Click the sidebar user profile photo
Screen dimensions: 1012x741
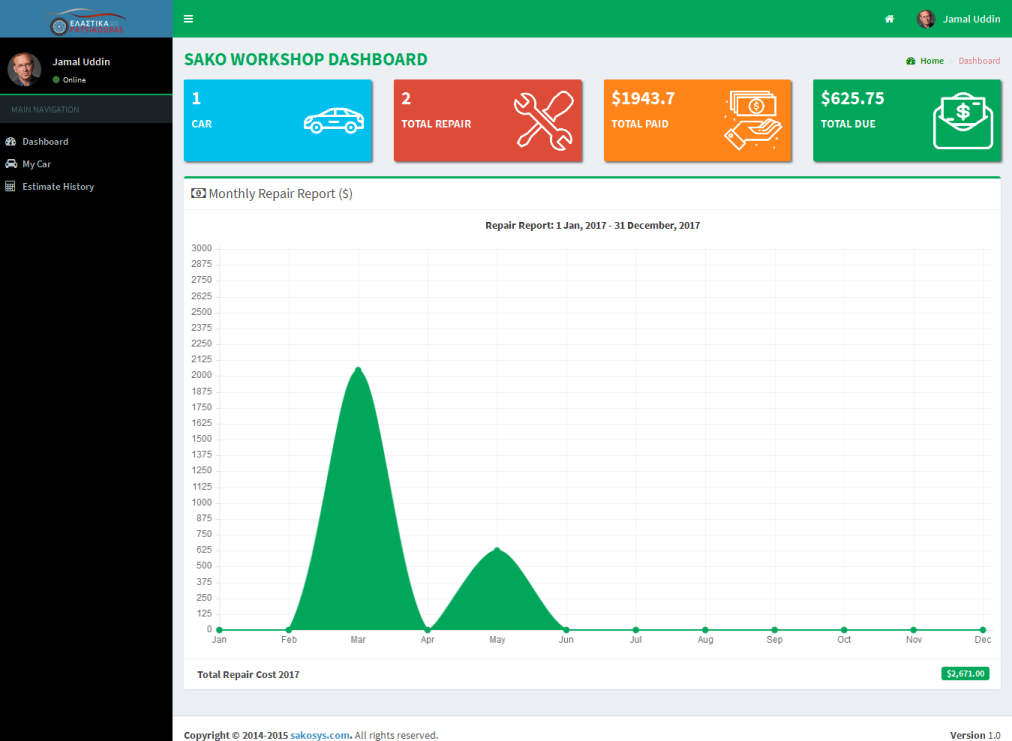(24, 69)
